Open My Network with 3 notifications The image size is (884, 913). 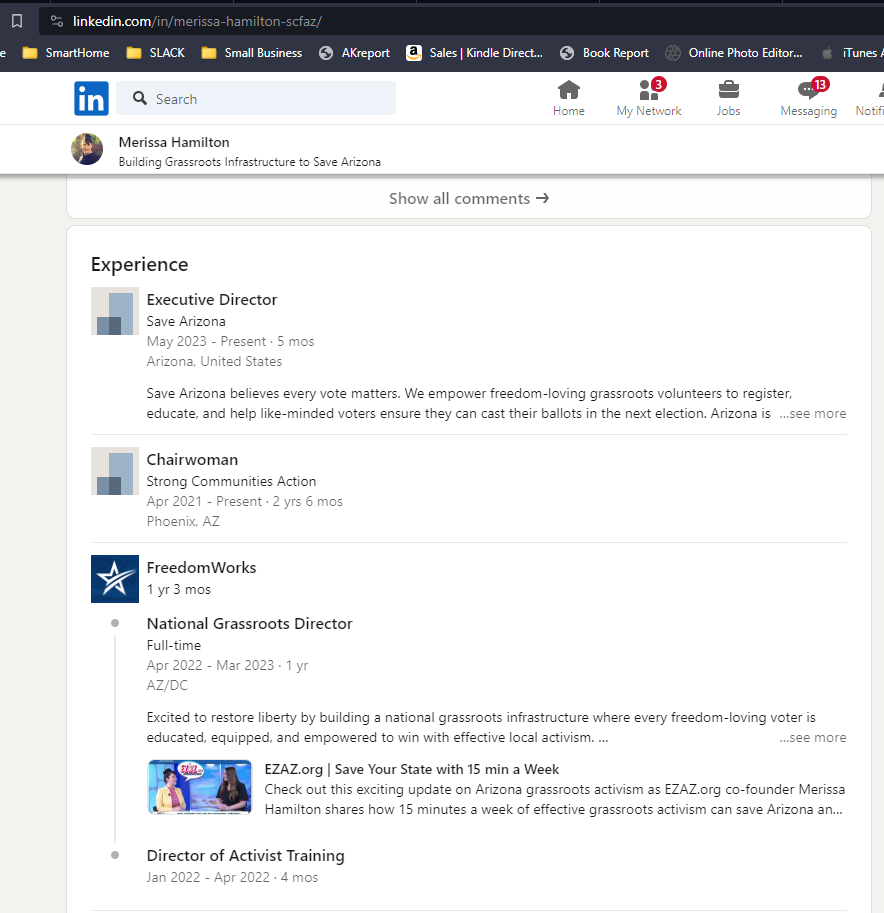[x=649, y=98]
